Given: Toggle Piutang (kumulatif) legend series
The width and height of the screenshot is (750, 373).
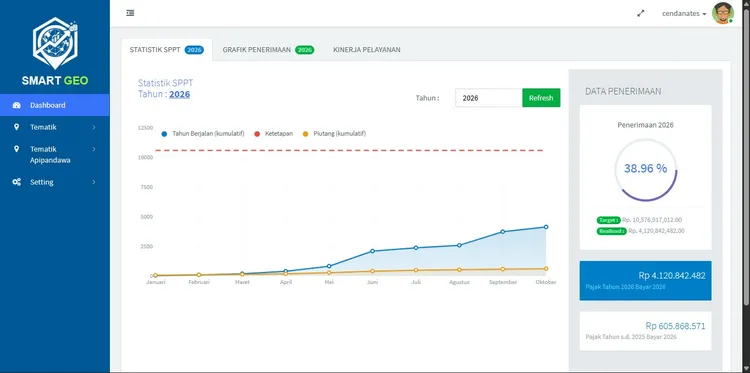Looking at the screenshot, I should tap(334, 134).
